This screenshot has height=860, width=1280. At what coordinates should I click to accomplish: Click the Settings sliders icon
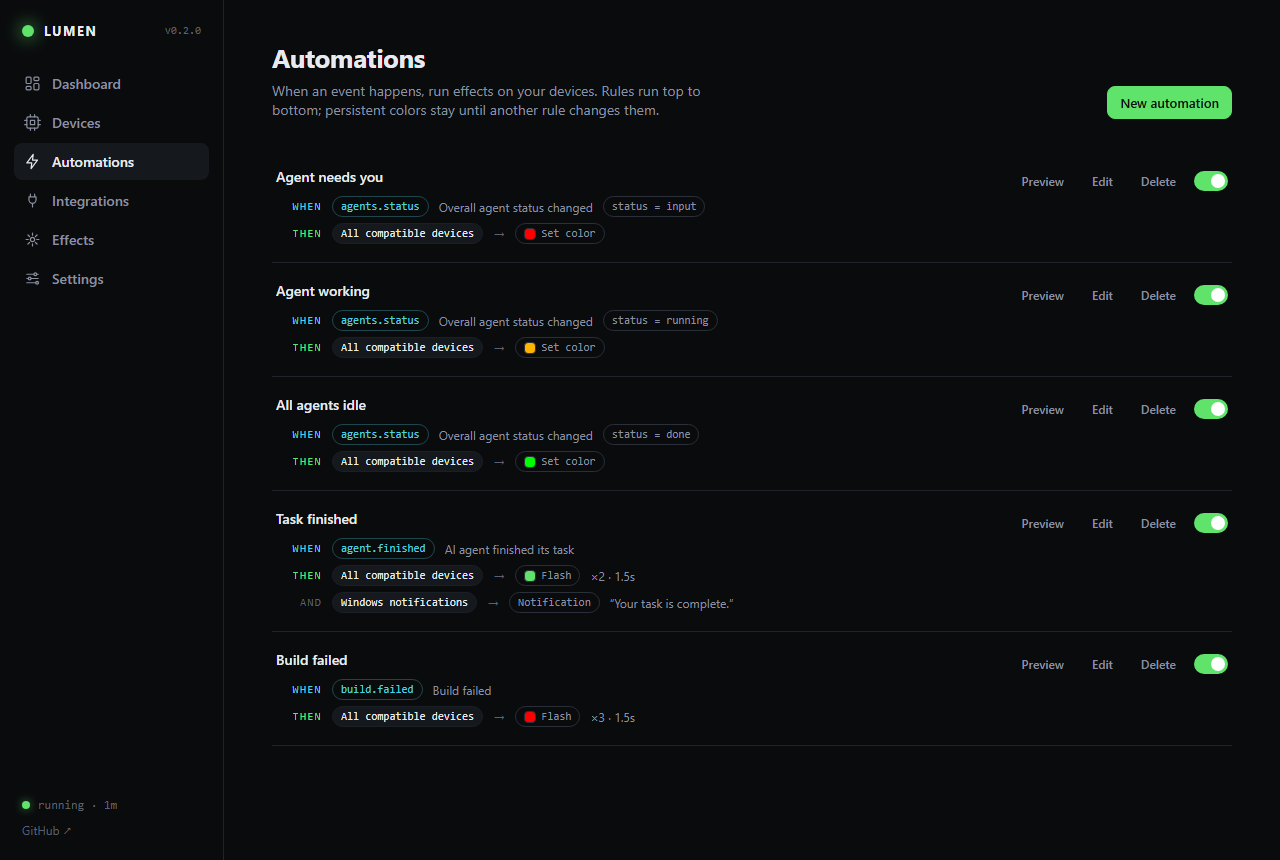click(x=32, y=279)
